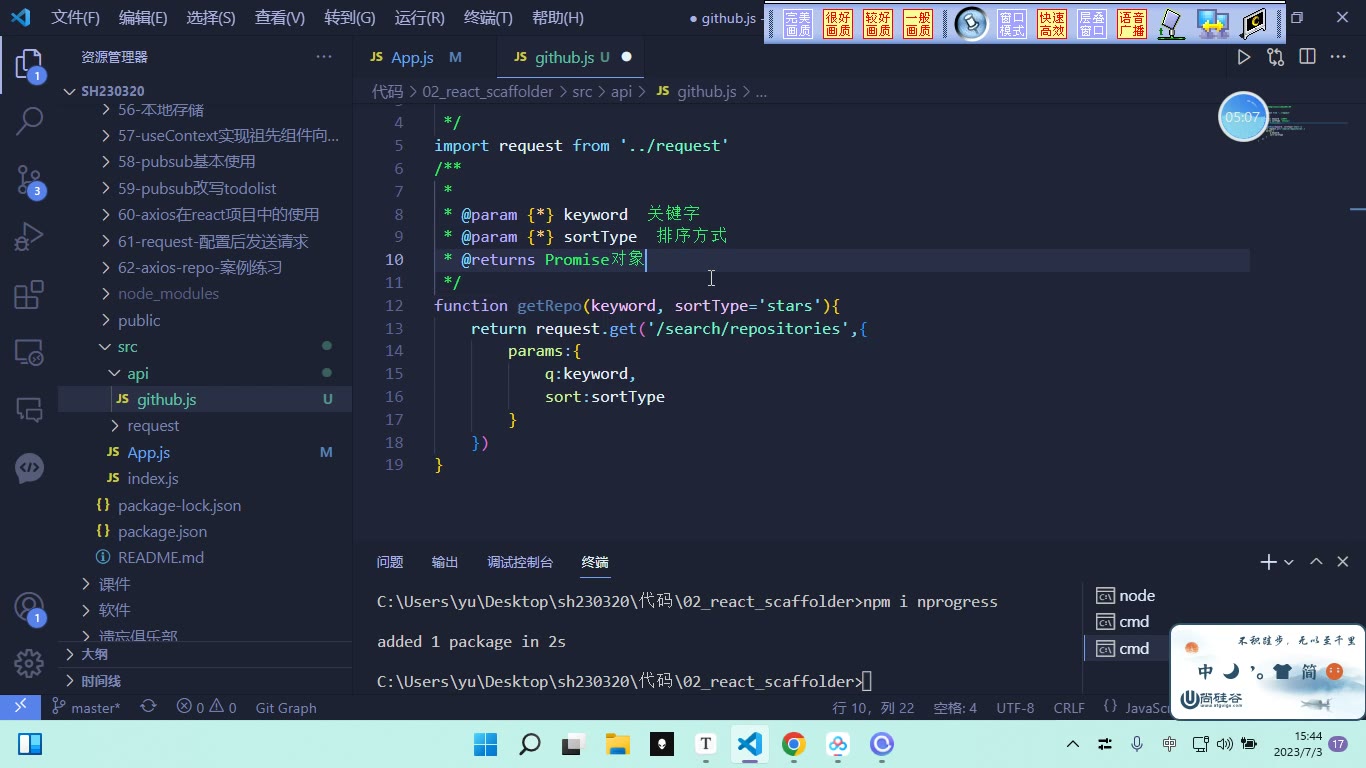Click the Run Code play icon
Viewport: 1366px width, 768px height.
1243,57
